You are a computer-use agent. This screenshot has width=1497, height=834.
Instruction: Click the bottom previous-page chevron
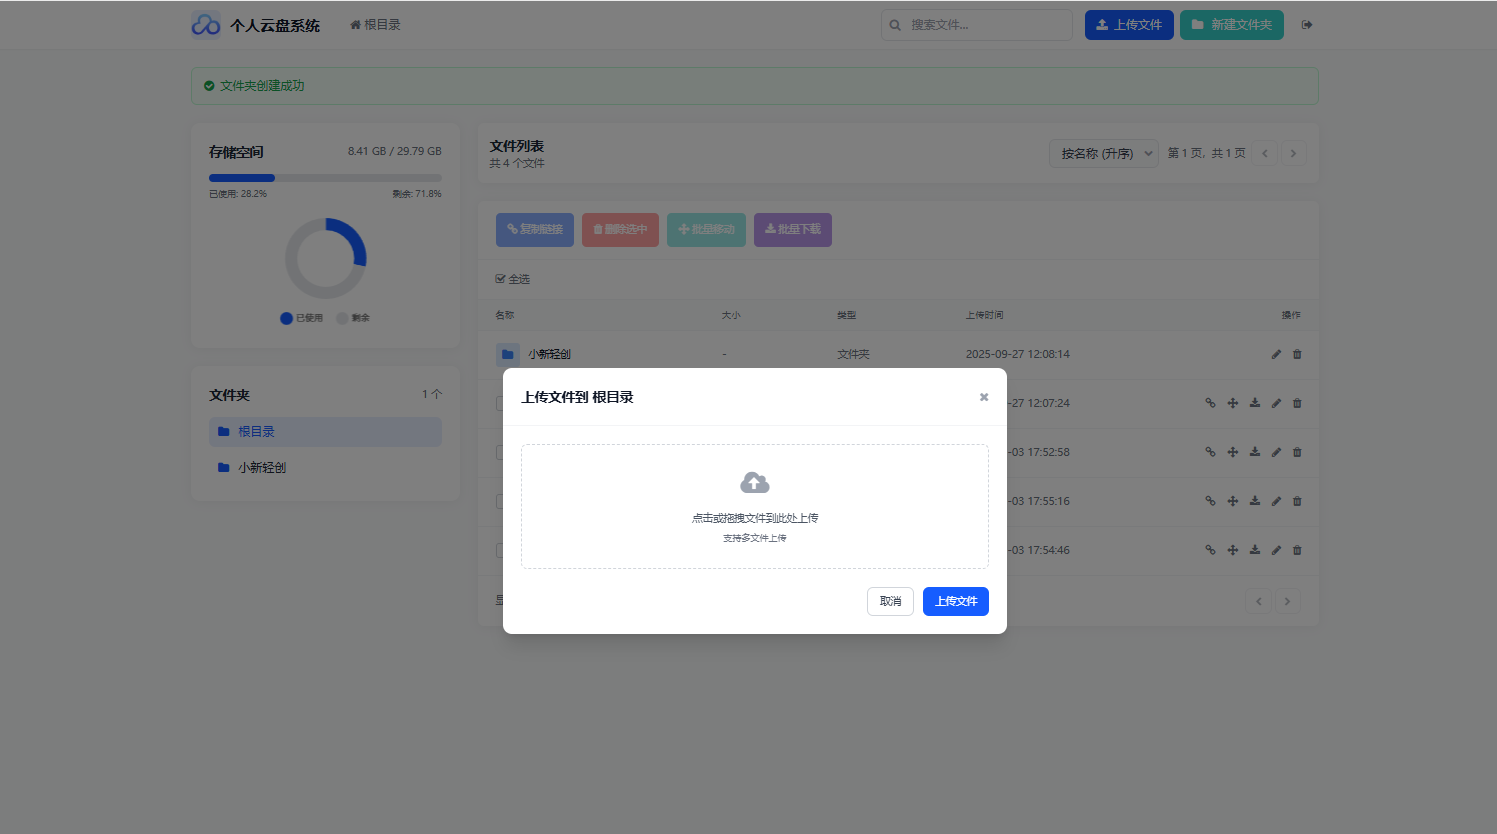[1258, 601]
